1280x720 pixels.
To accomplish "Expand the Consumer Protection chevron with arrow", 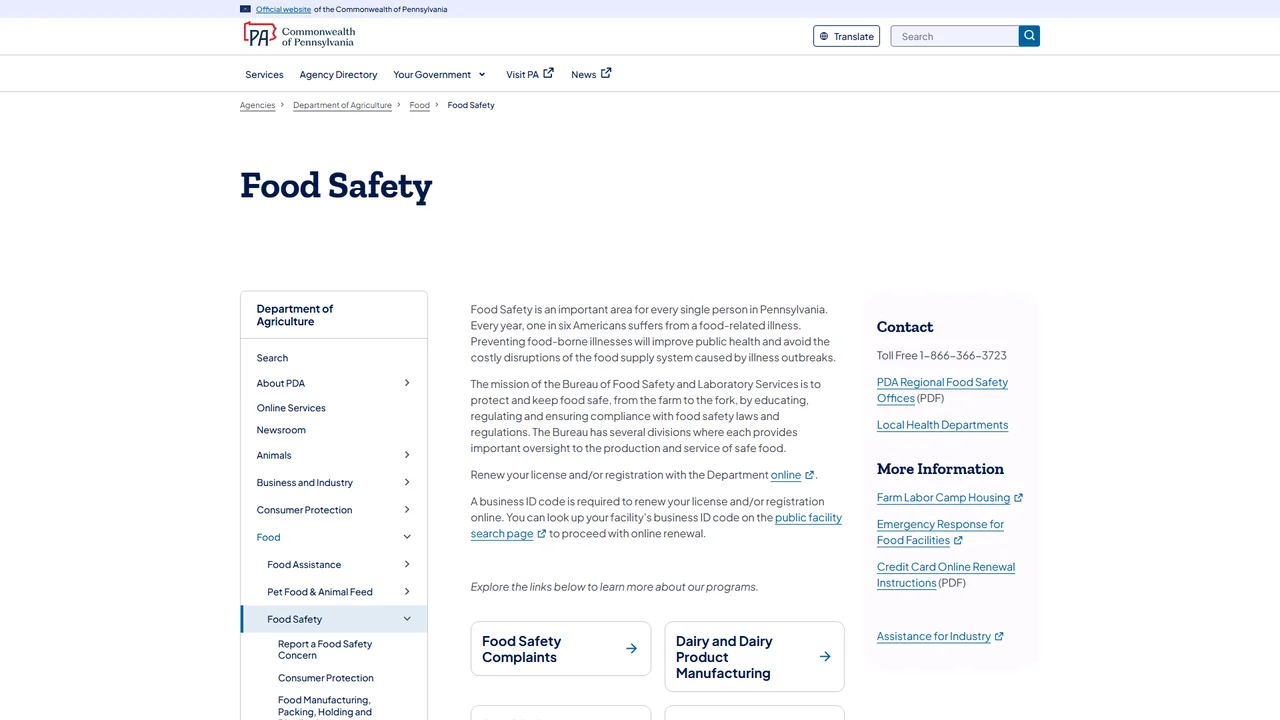I will pos(407,510).
